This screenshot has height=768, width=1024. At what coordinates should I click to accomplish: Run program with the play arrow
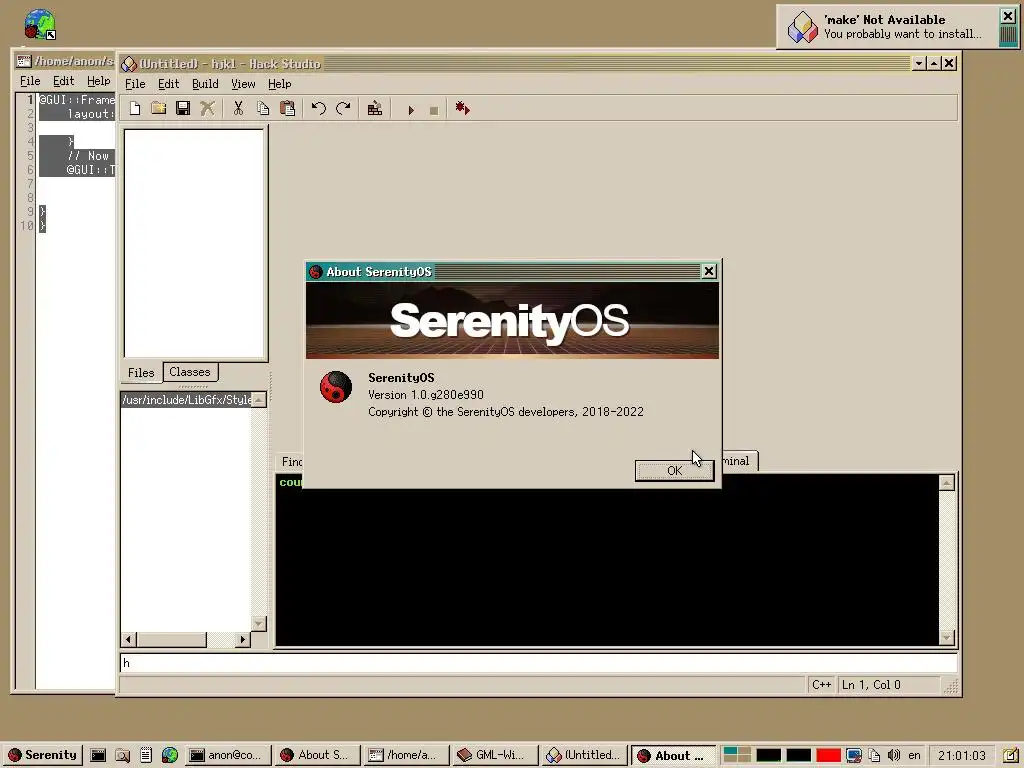(x=411, y=110)
